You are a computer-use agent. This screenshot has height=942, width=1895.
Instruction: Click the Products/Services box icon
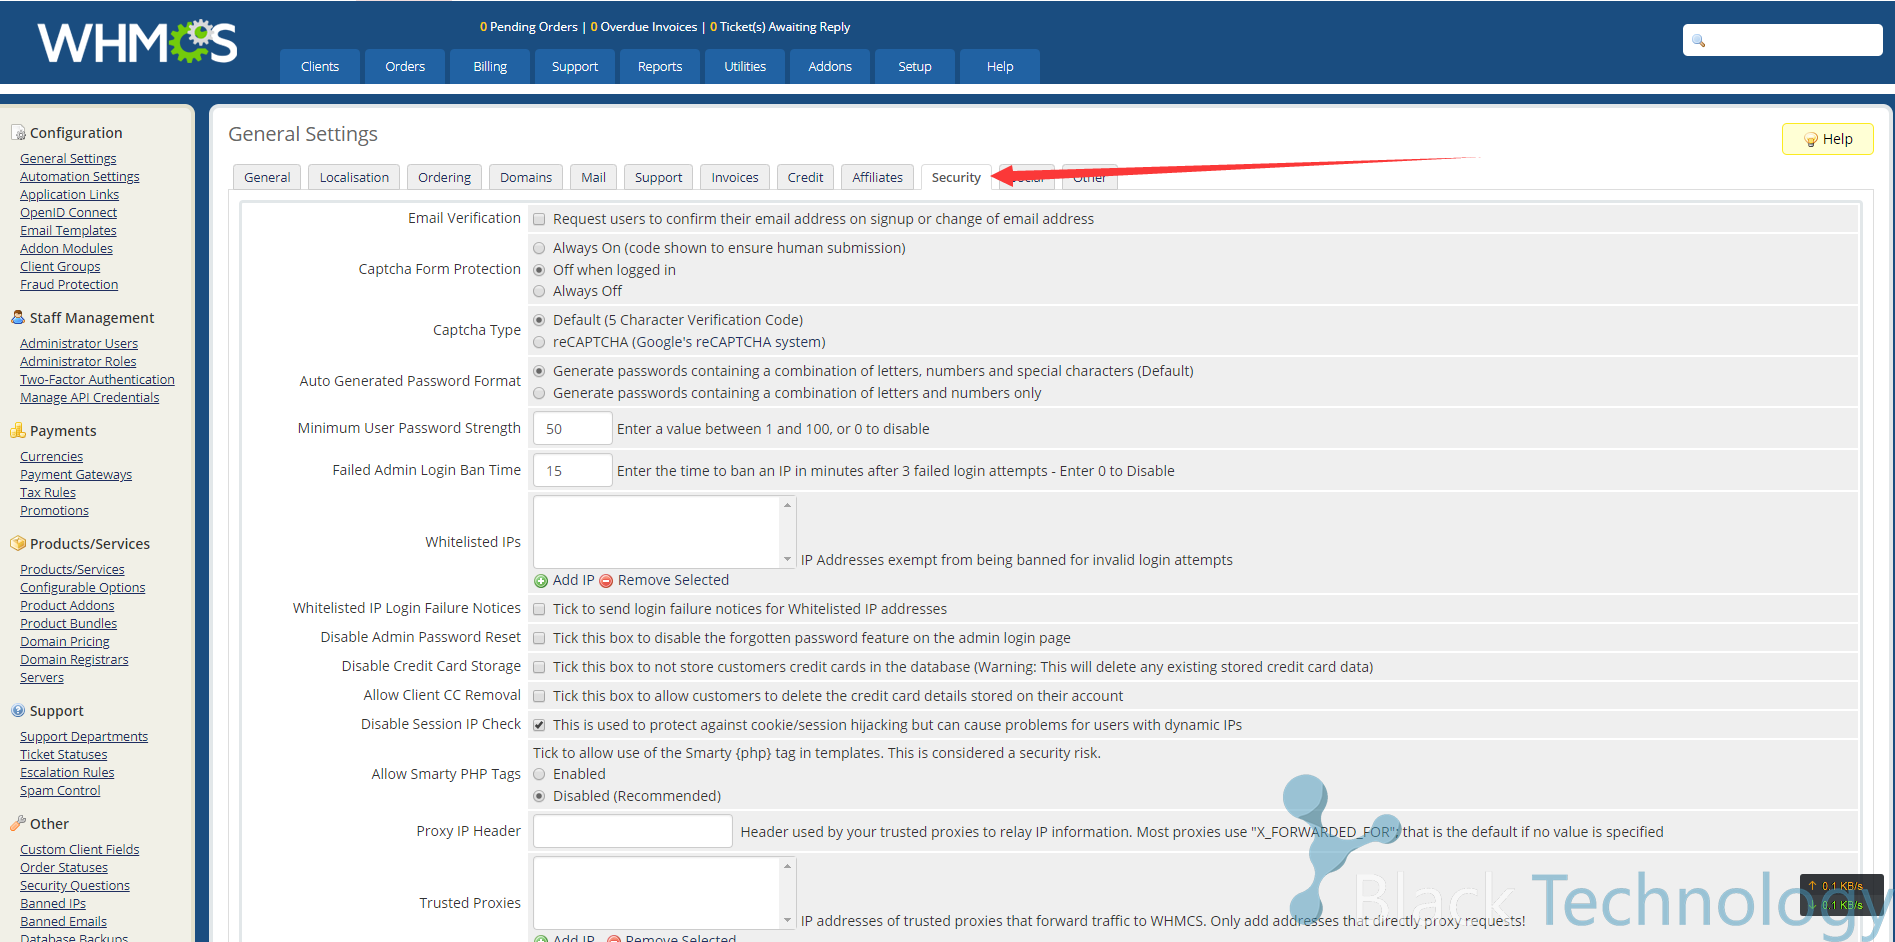pos(18,544)
